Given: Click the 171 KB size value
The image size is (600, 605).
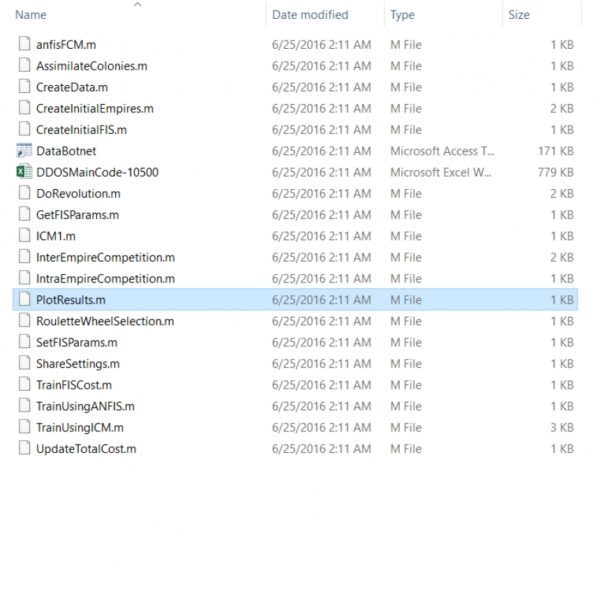Looking at the screenshot, I should point(556,151).
